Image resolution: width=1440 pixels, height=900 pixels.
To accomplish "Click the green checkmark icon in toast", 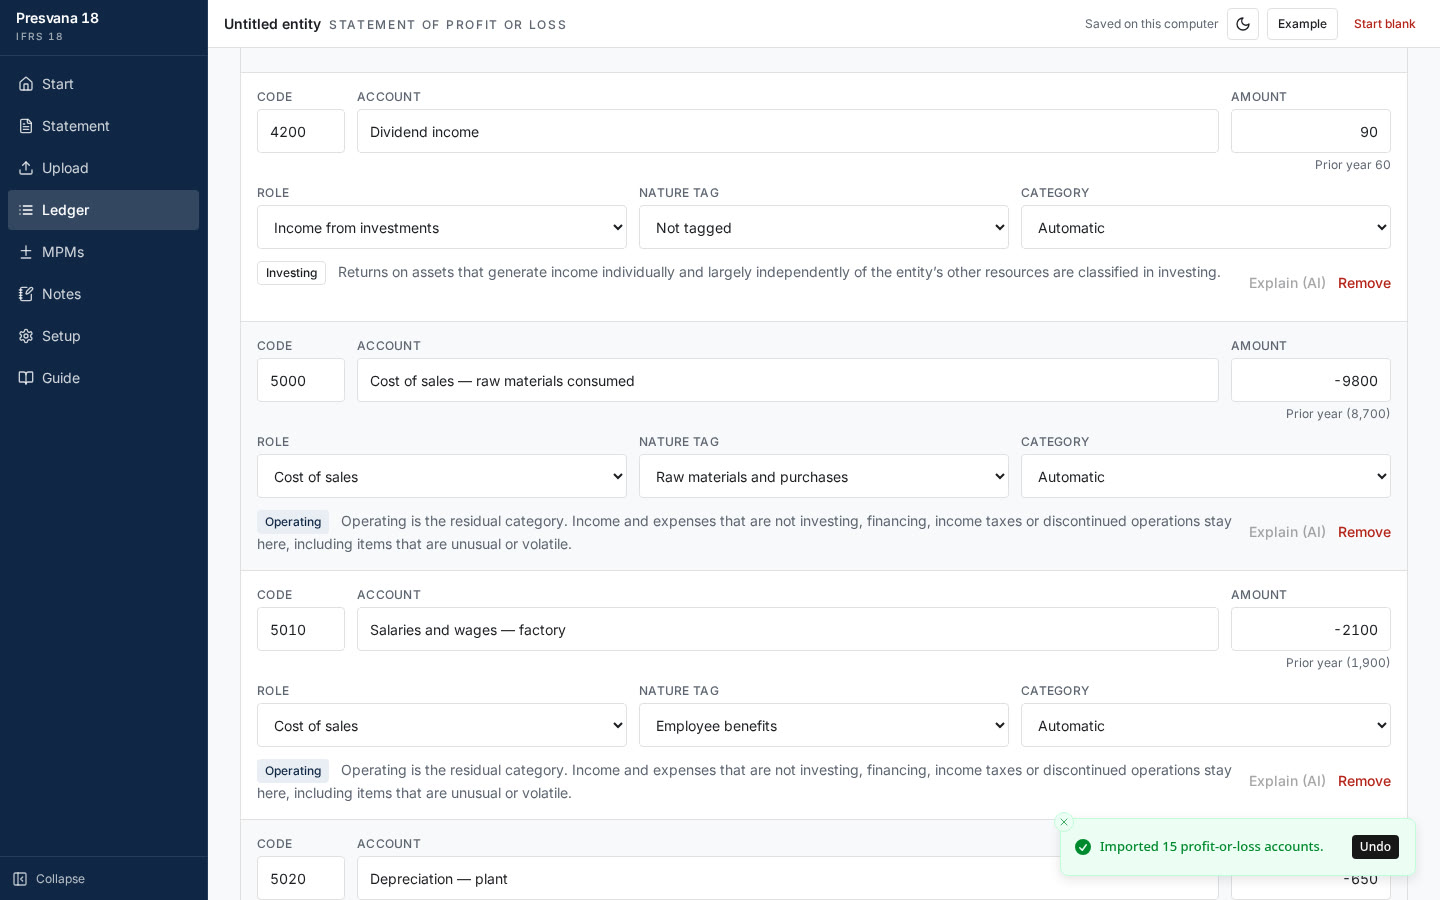I will point(1083,847).
